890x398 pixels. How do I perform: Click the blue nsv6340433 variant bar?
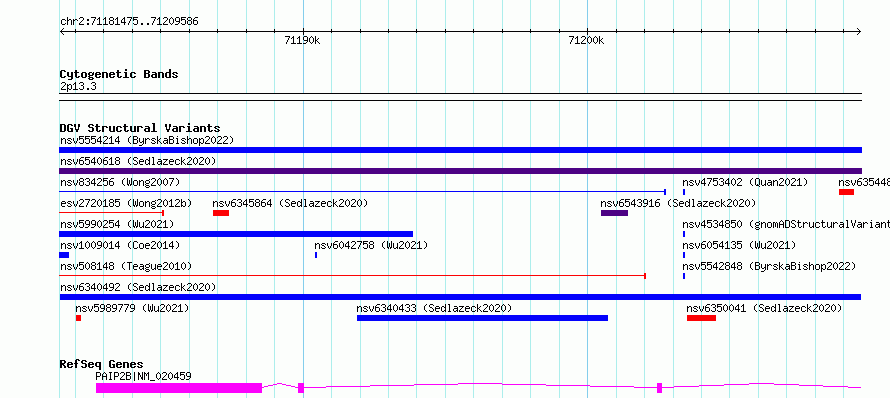[482, 318]
